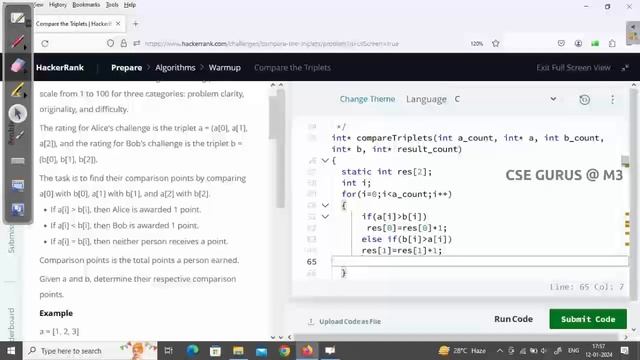This screenshot has width=640, height=360.
Task: Click empty line 65 in code editor
Action: [480, 262]
